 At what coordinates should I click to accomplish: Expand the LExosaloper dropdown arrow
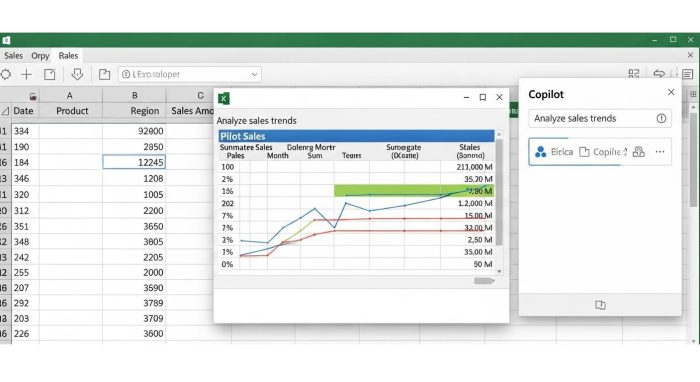click(x=254, y=75)
